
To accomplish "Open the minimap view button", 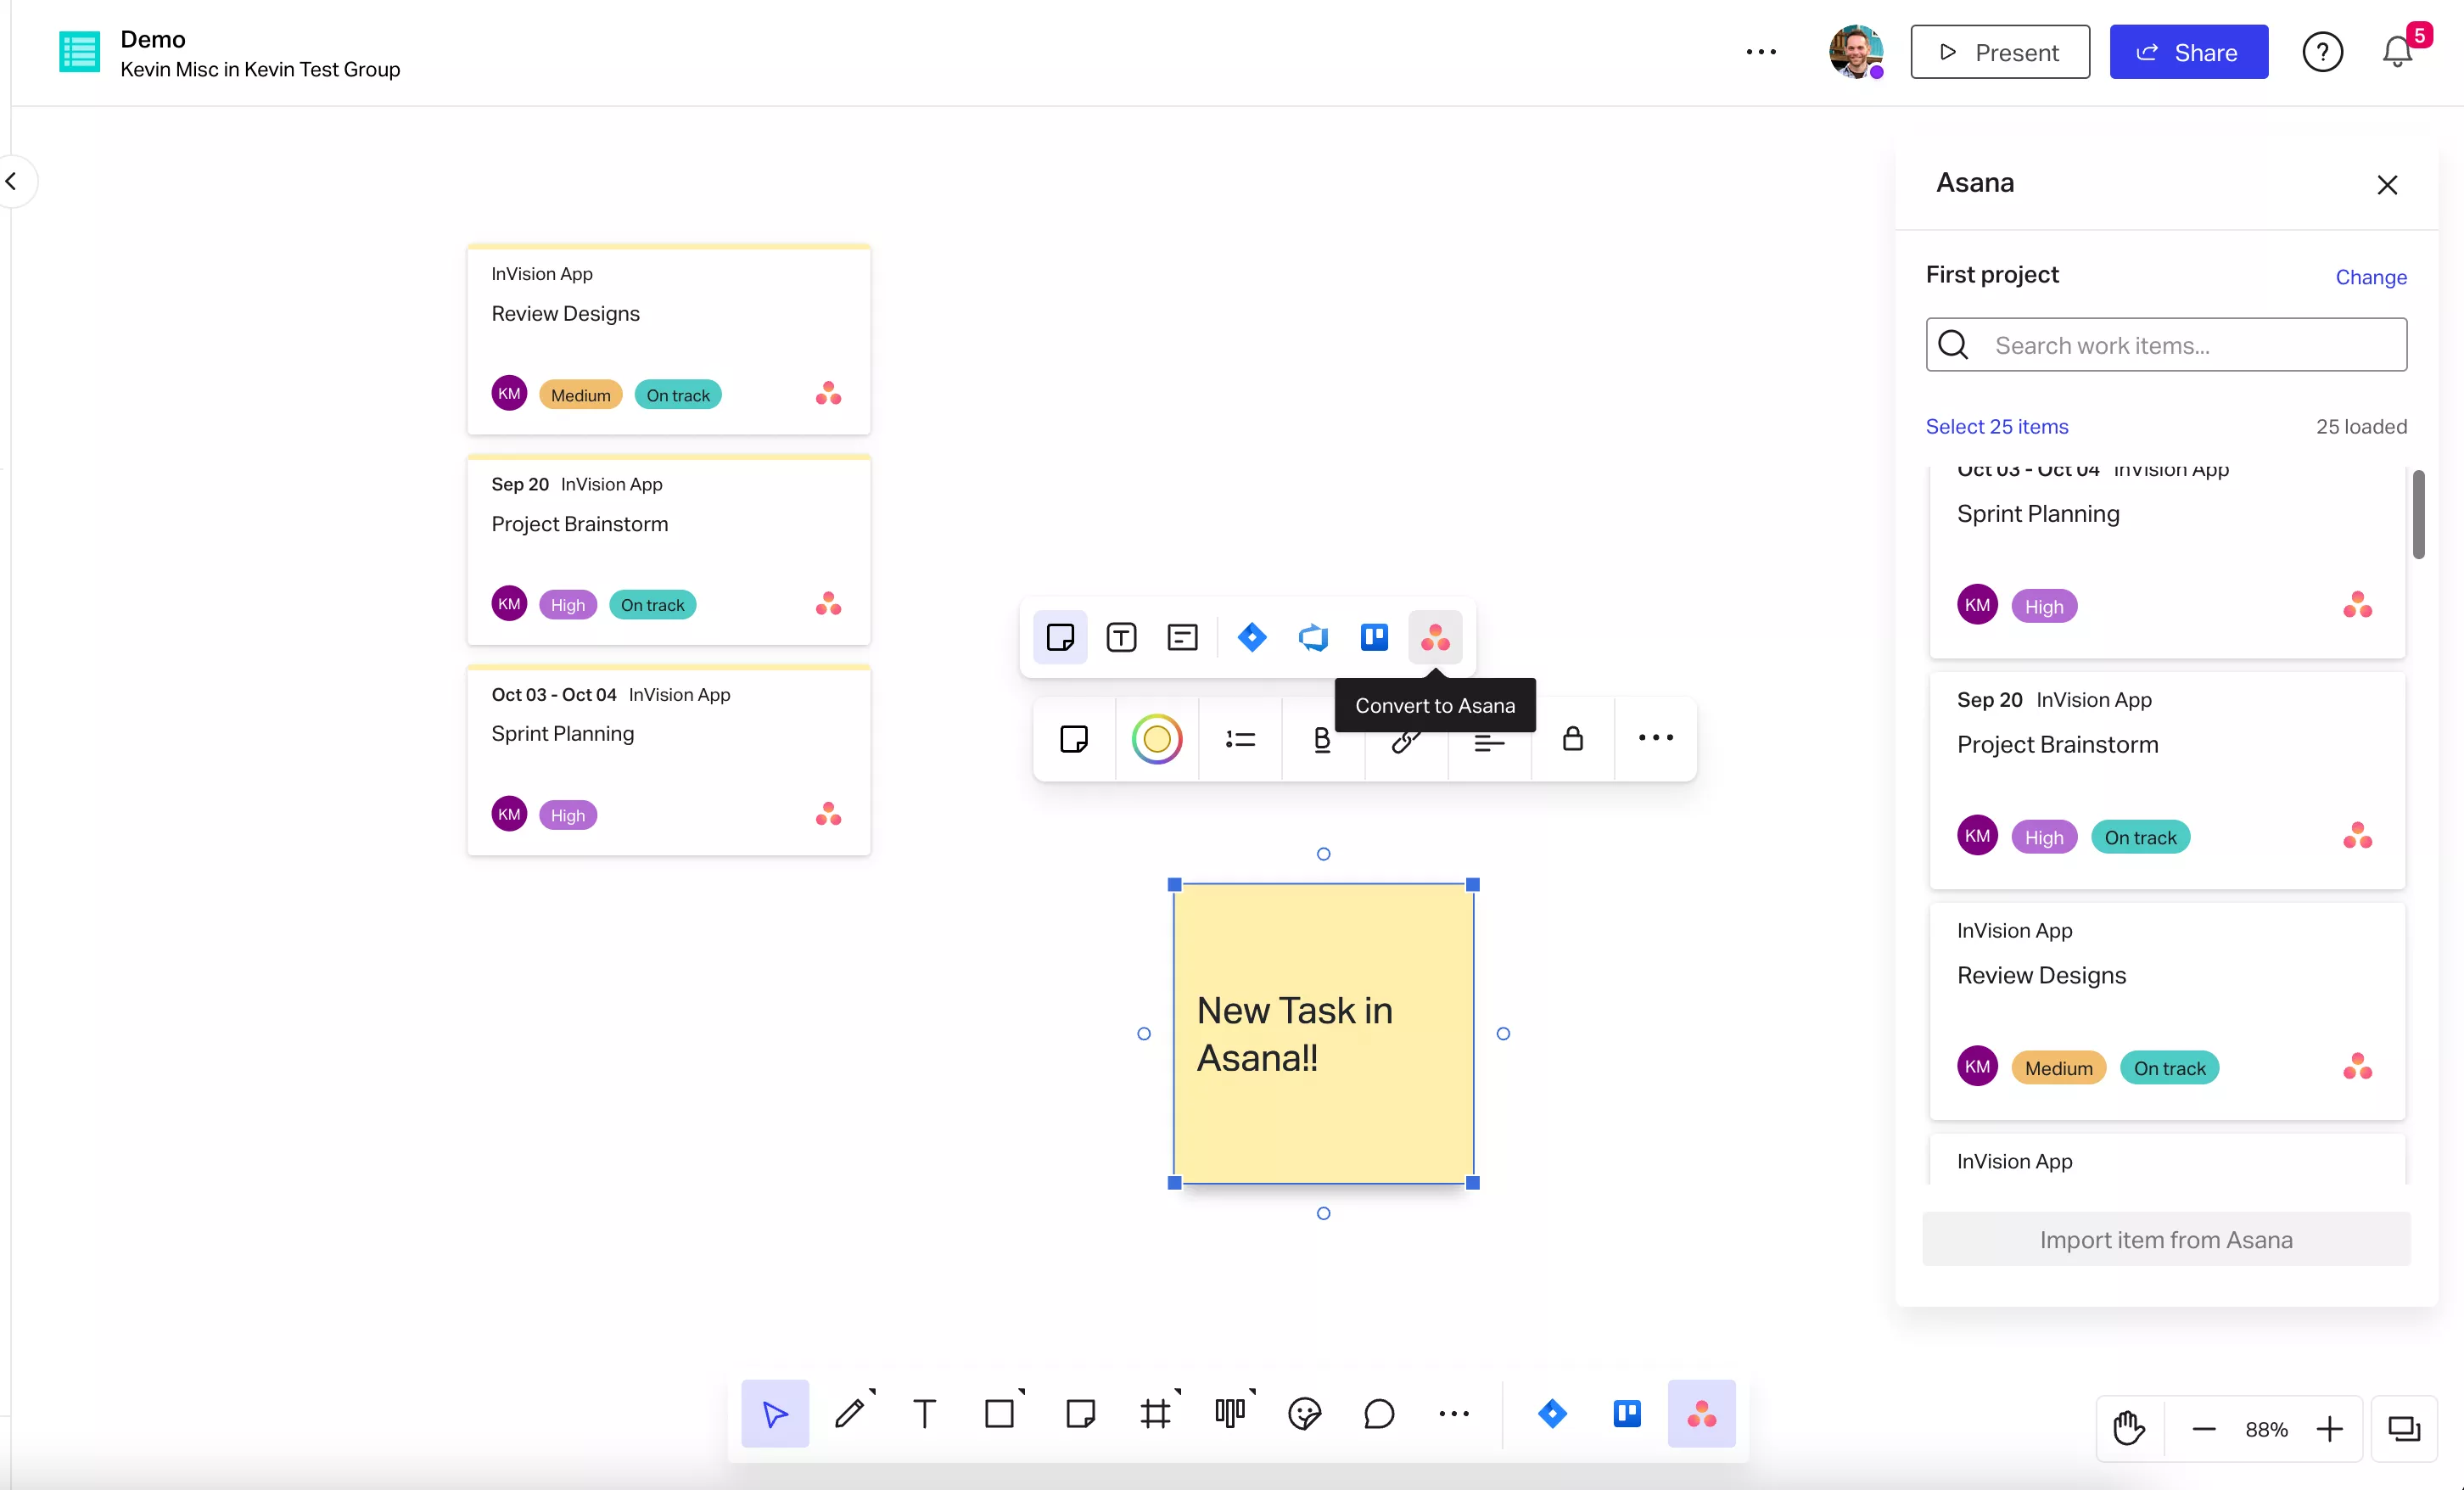I will 2404,1429.
